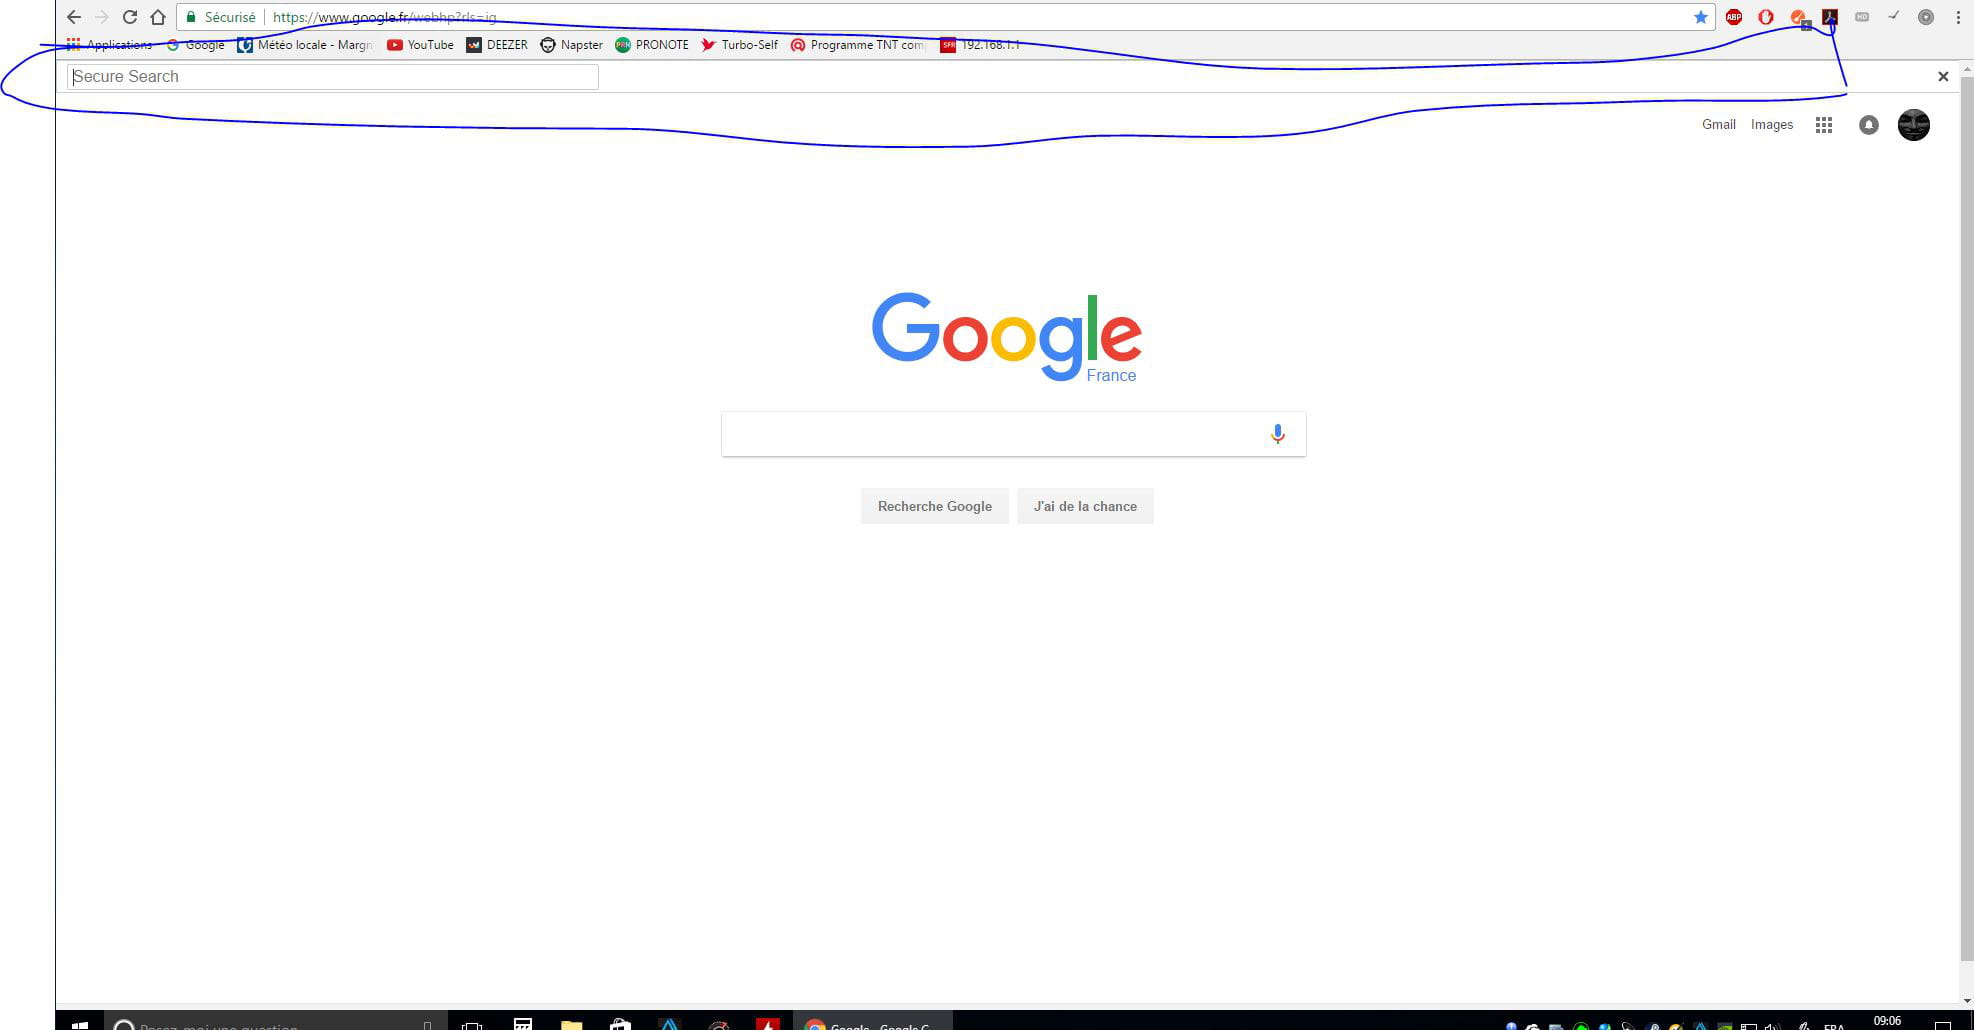Open Google notifications bell
1974x1030 pixels.
pos(1869,125)
